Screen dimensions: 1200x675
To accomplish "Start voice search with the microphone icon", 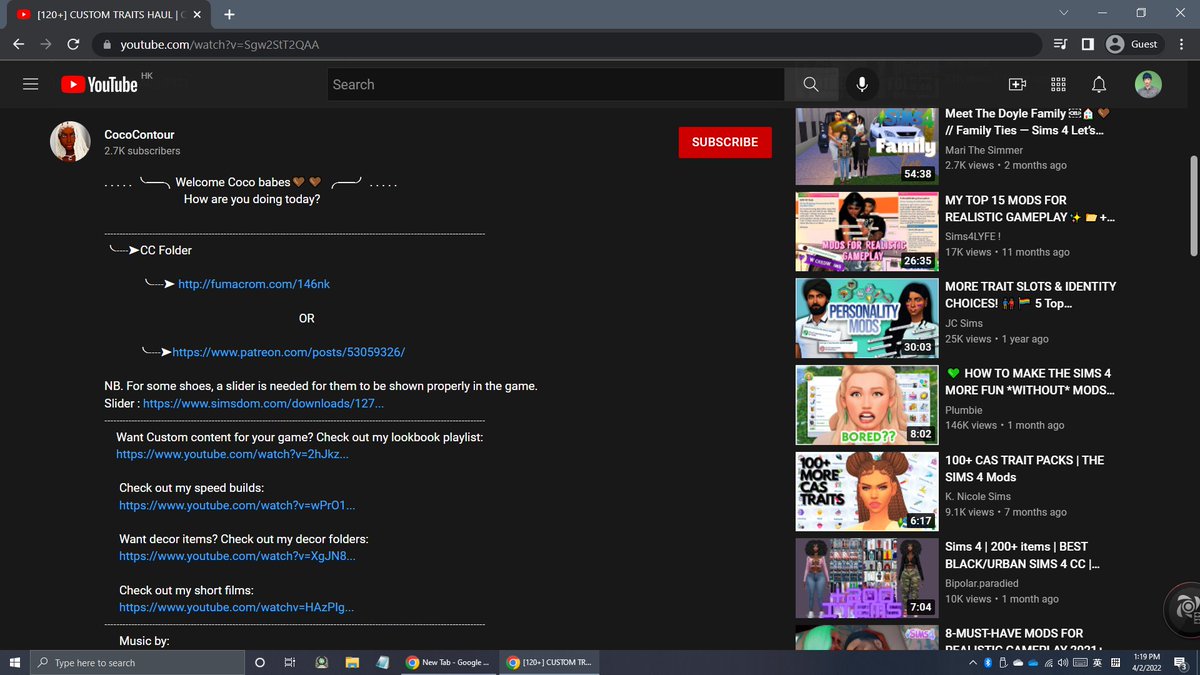I will point(861,85).
